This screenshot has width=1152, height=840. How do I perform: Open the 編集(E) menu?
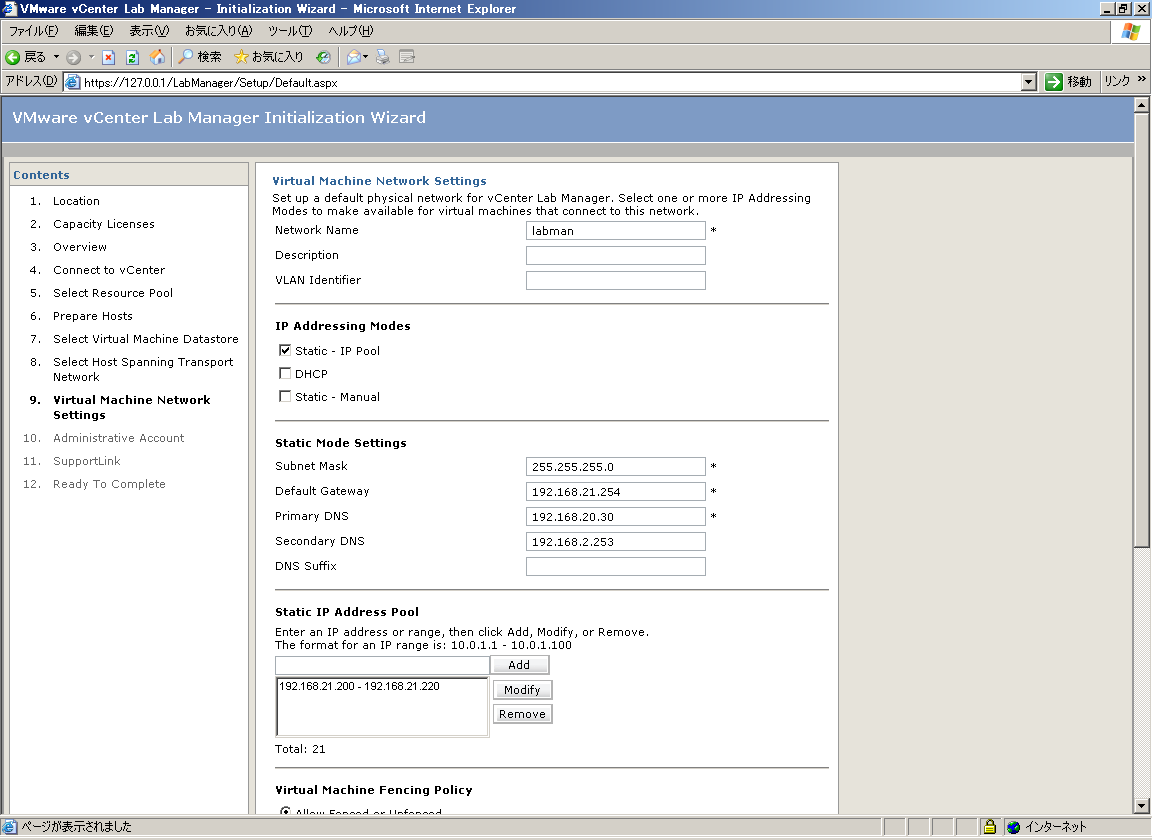click(x=93, y=31)
